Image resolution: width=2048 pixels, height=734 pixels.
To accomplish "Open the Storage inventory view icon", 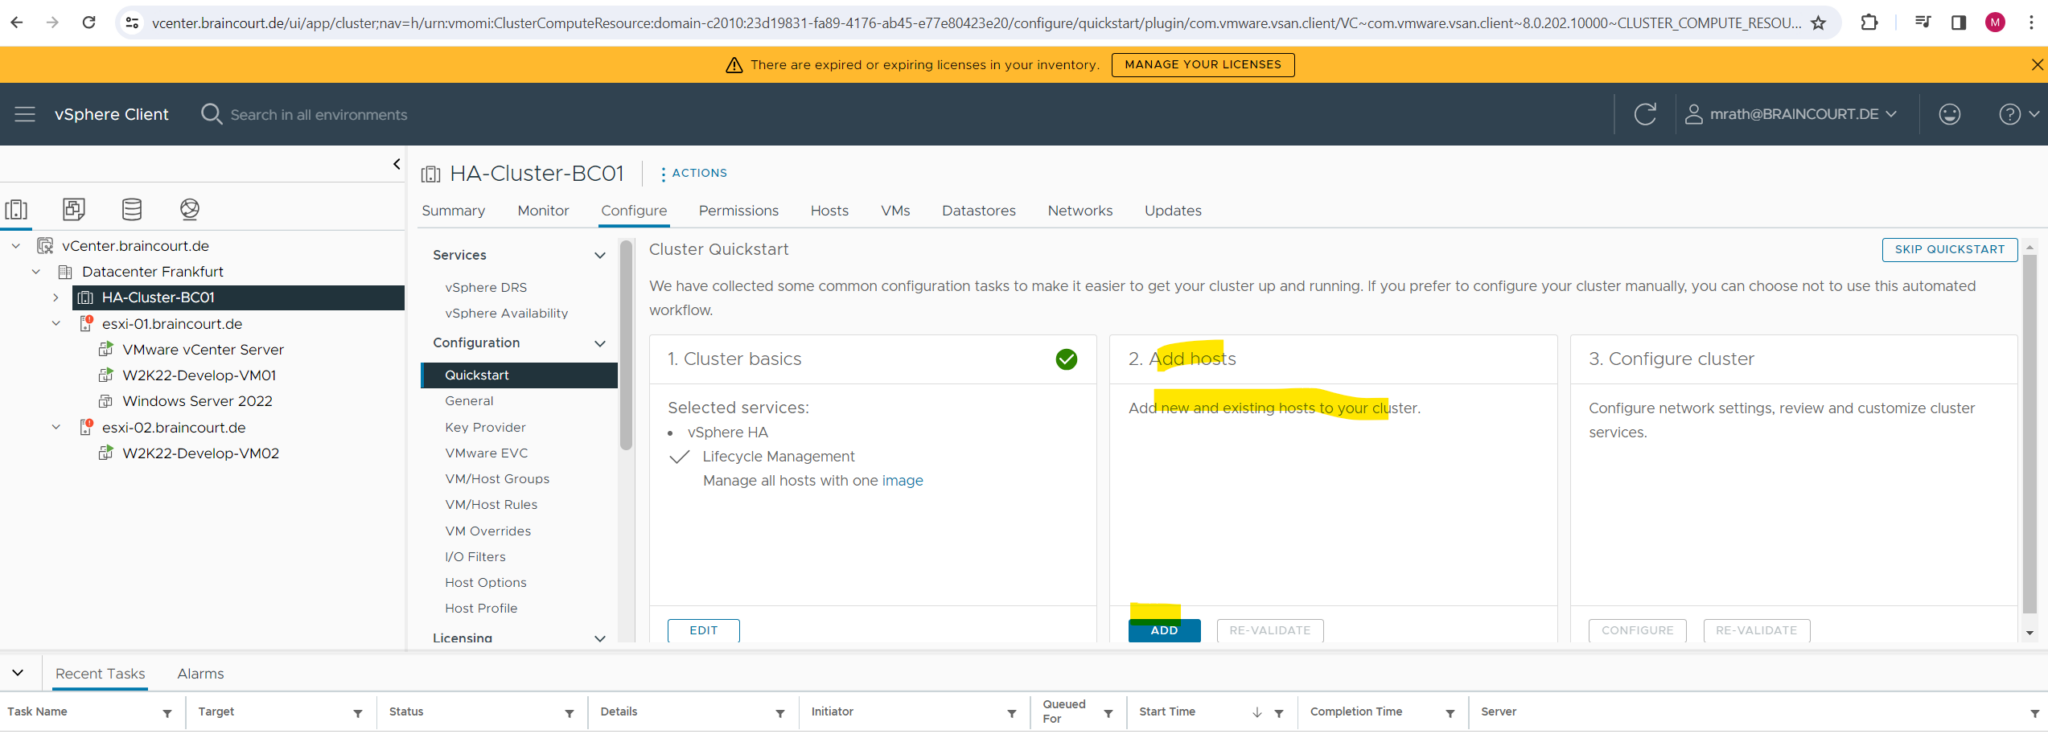I will [132, 209].
